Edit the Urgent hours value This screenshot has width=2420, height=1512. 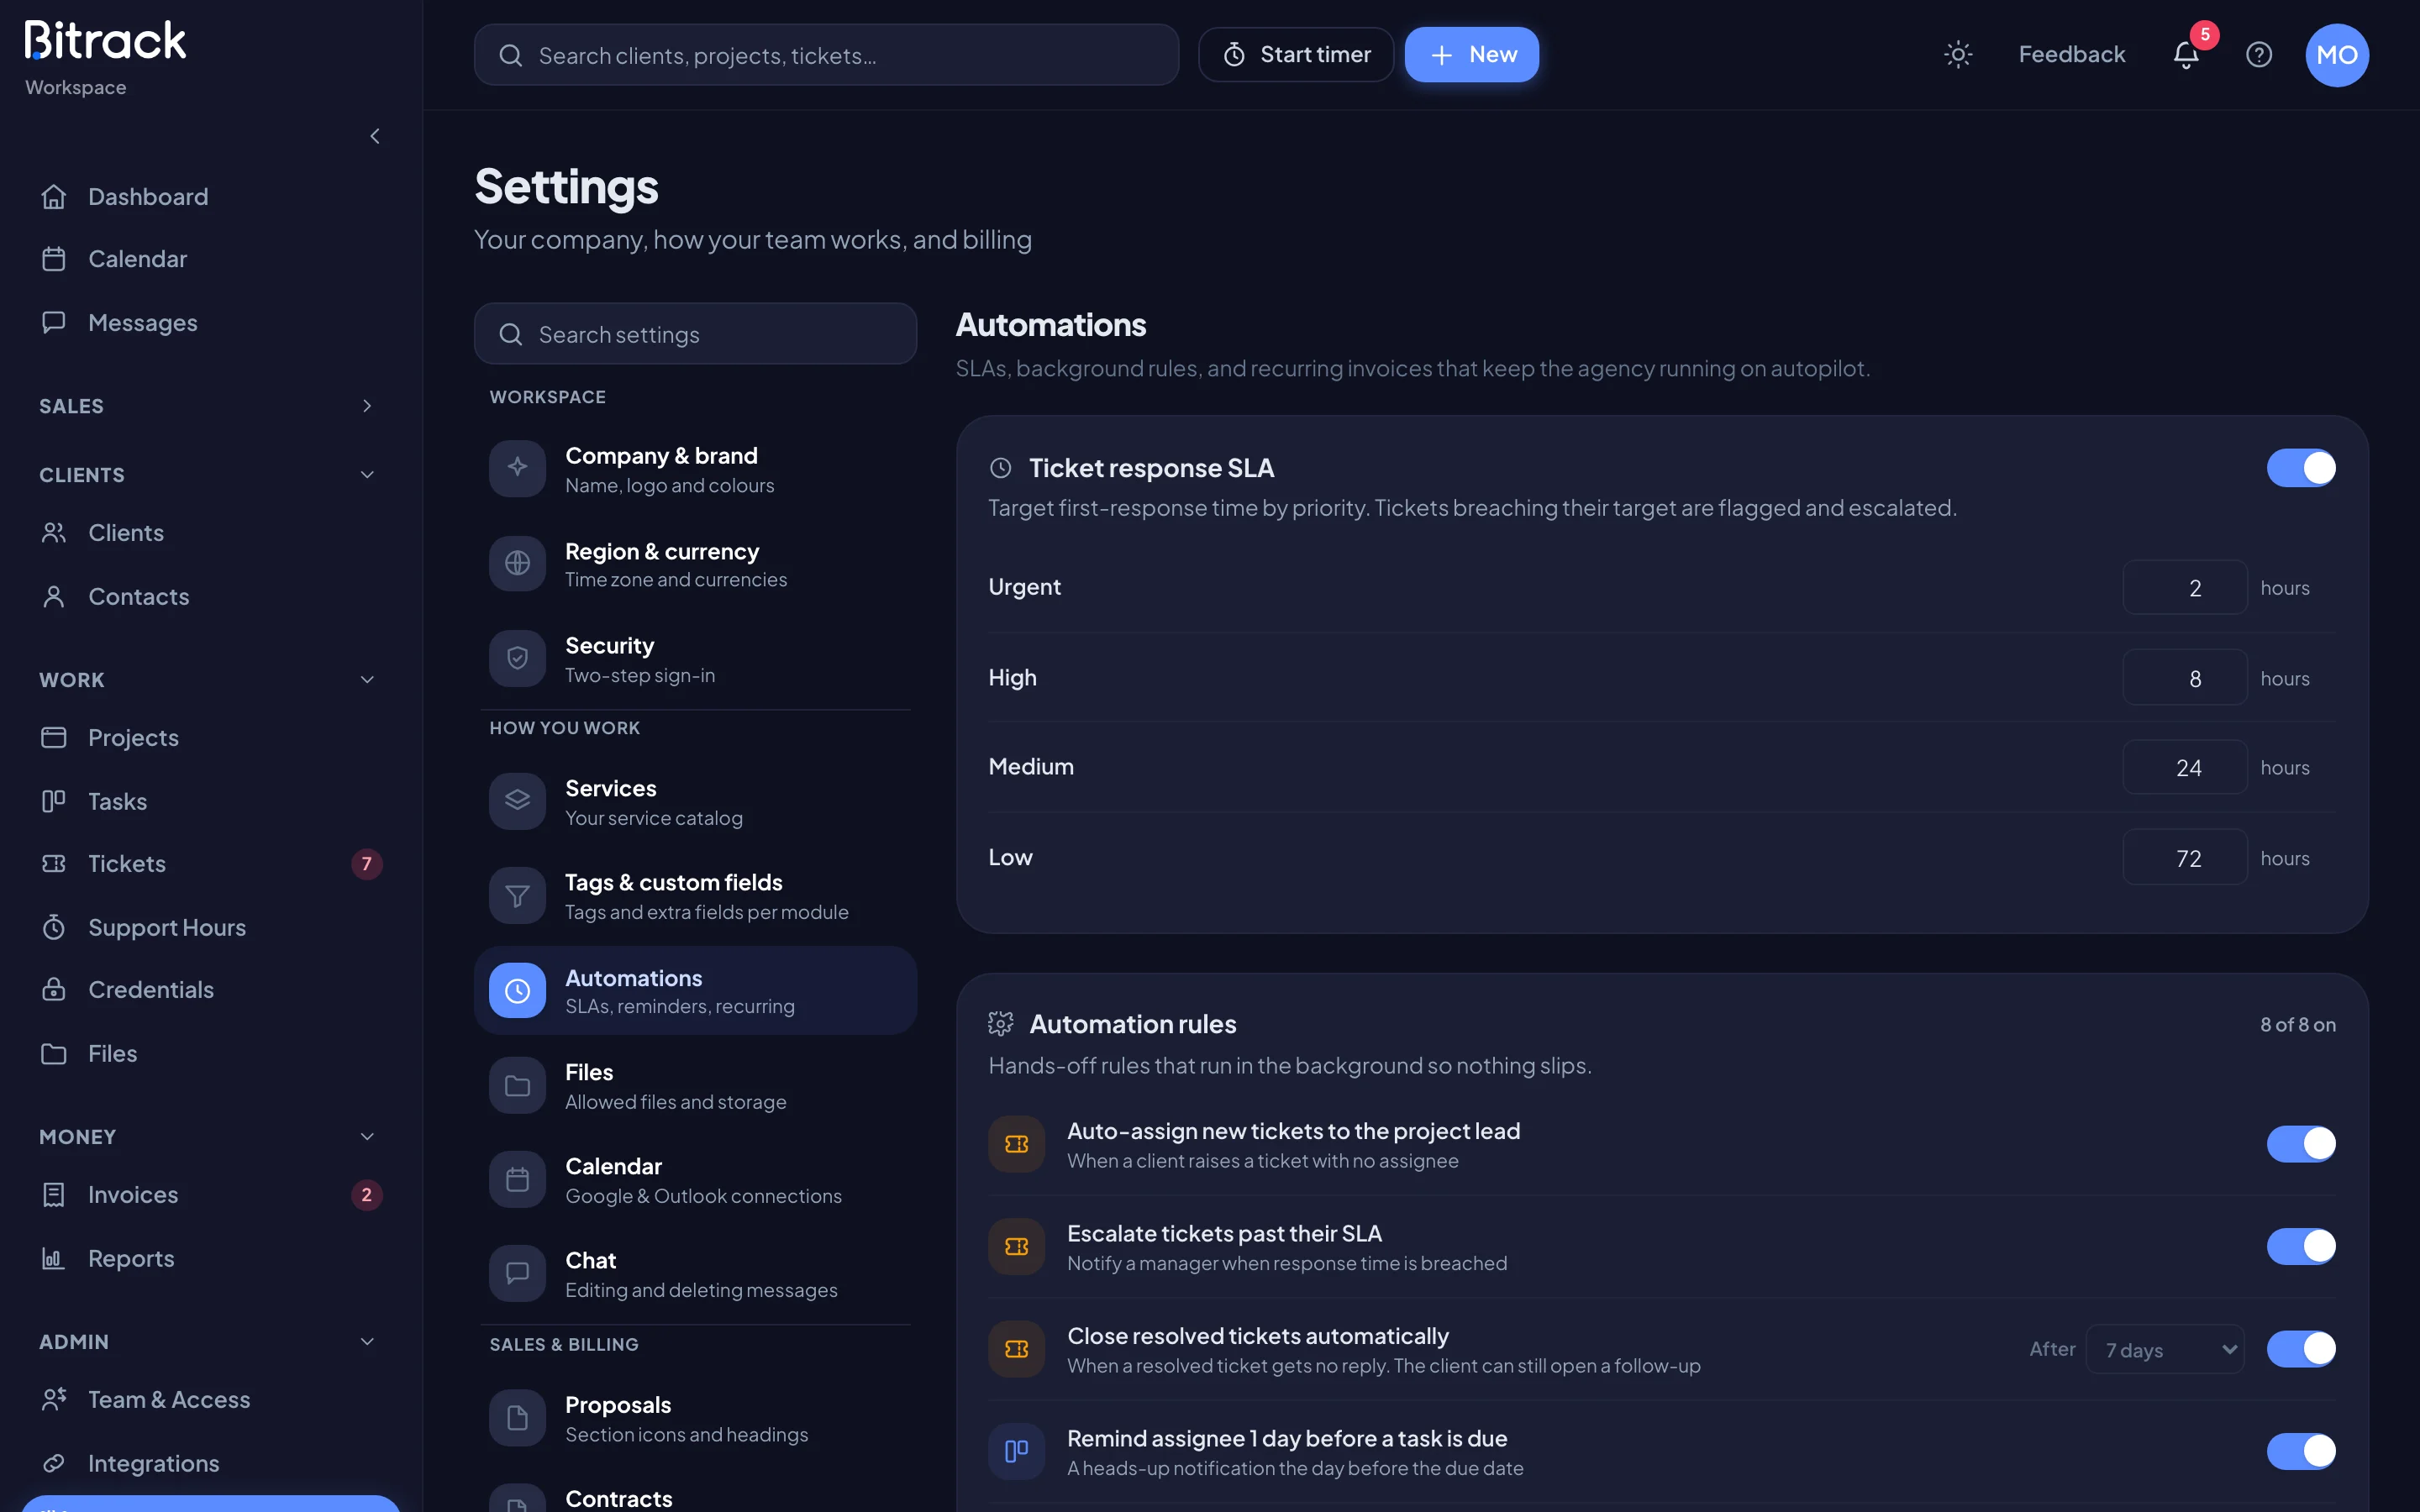pos(2185,588)
